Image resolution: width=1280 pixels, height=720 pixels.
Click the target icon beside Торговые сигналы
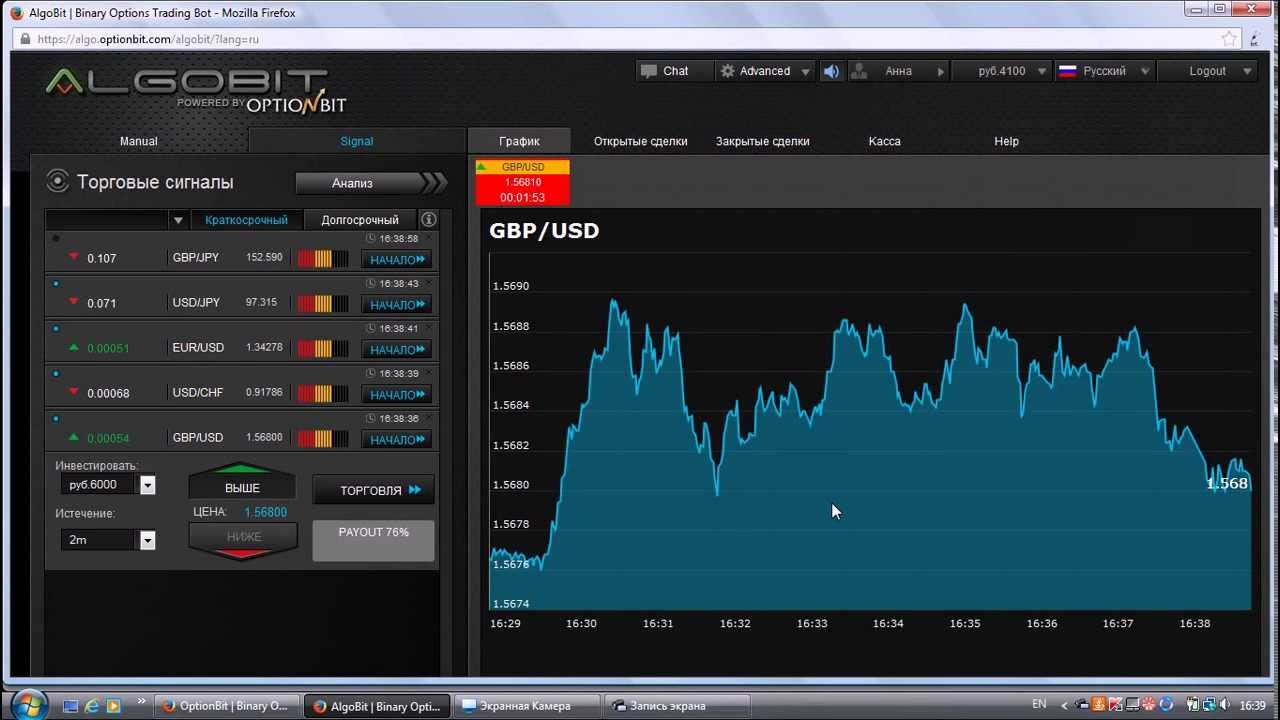pyautogui.click(x=58, y=181)
